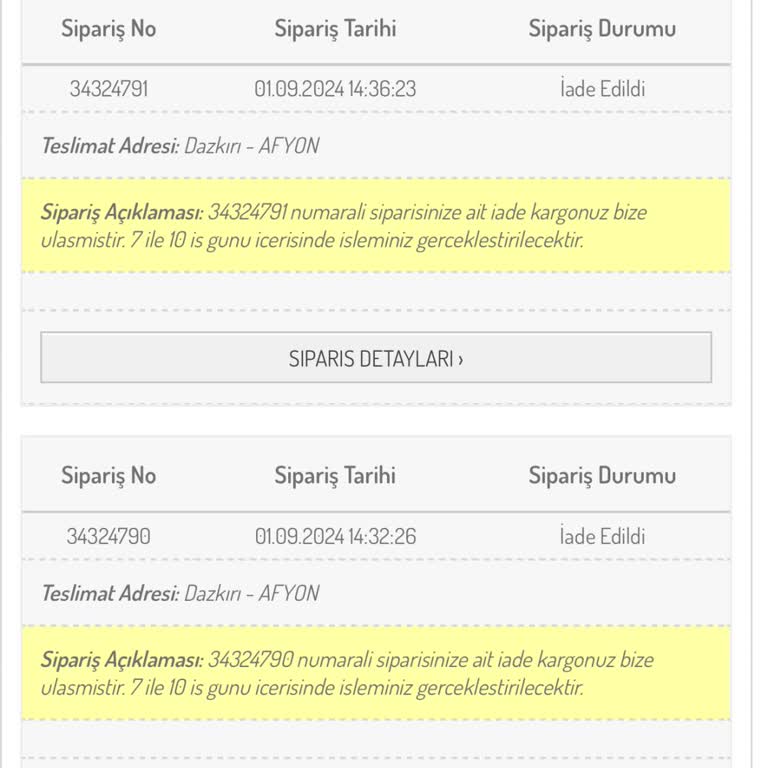This screenshot has height=768, width=768.
Task: Click Teslimat Adresi label under order 34324790
Action: 110,593
